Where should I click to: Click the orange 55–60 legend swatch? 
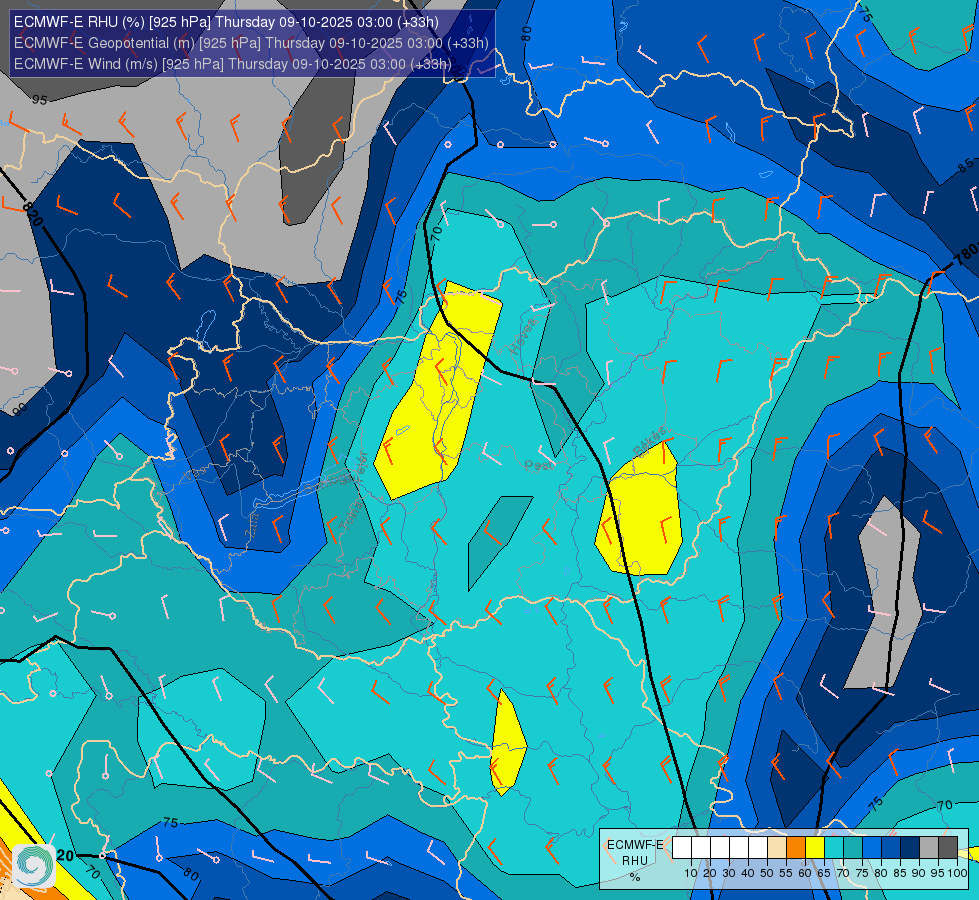tap(795, 848)
